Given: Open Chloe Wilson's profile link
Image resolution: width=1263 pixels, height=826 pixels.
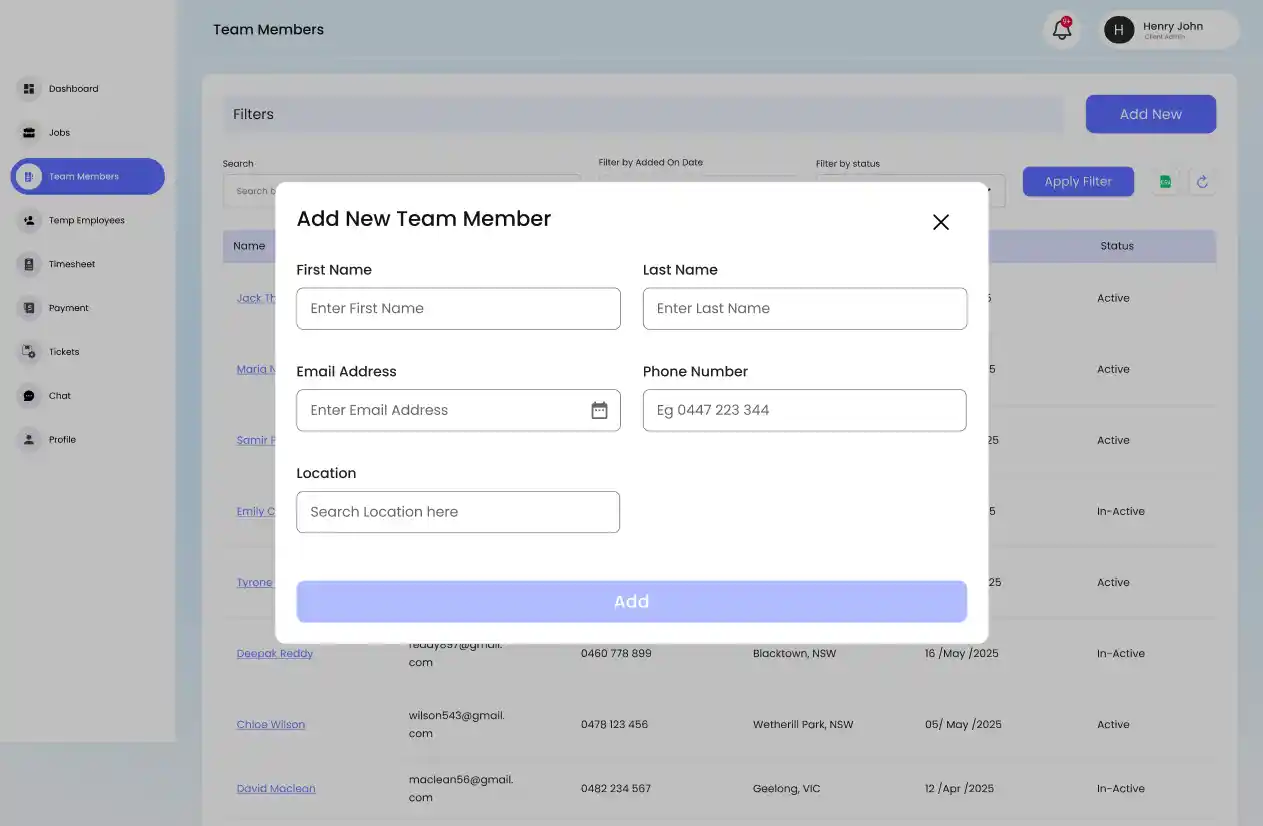Looking at the screenshot, I should click(x=271, y=724).
